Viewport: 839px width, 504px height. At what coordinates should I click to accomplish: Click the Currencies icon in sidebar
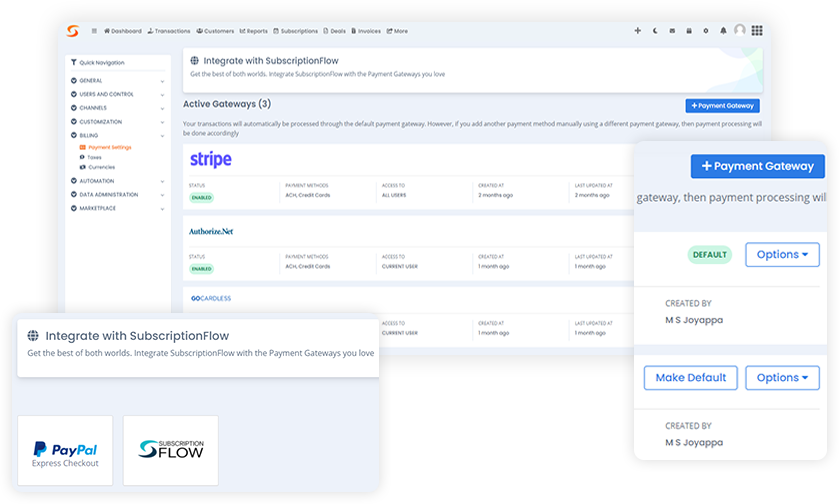coord(82,167)
